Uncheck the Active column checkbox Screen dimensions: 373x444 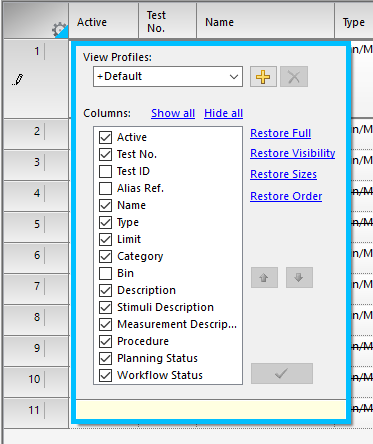[x=105, y=137]
